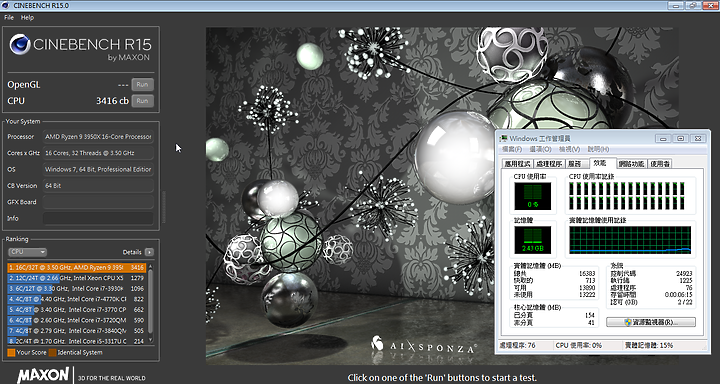Screen dimensions: 720x384
Task: Click the physical memory usage history graph
Action: click(630, 240)
